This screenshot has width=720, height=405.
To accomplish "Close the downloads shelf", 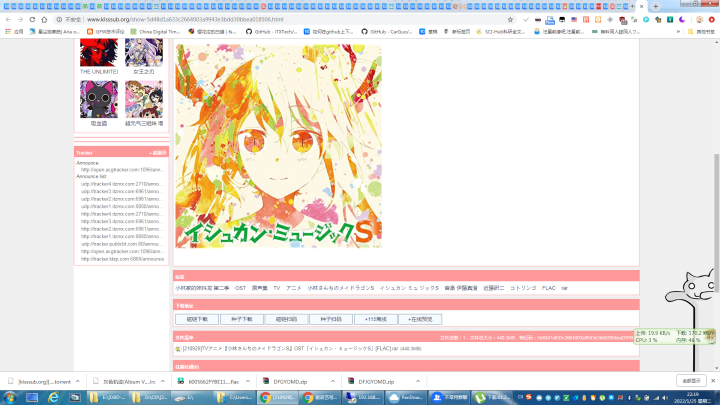I will tap(713, 381).
